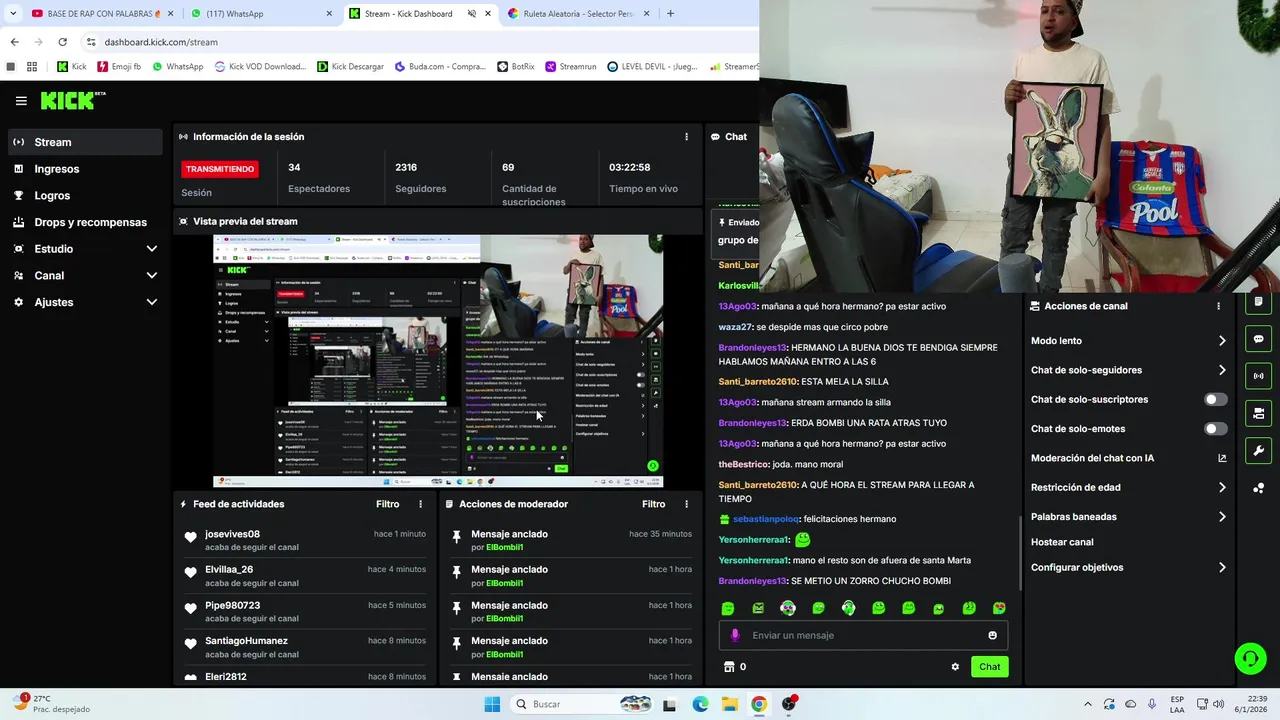1280x720 pixels.
Task: Click the shop icon beside 0
Action: (729, 667)
